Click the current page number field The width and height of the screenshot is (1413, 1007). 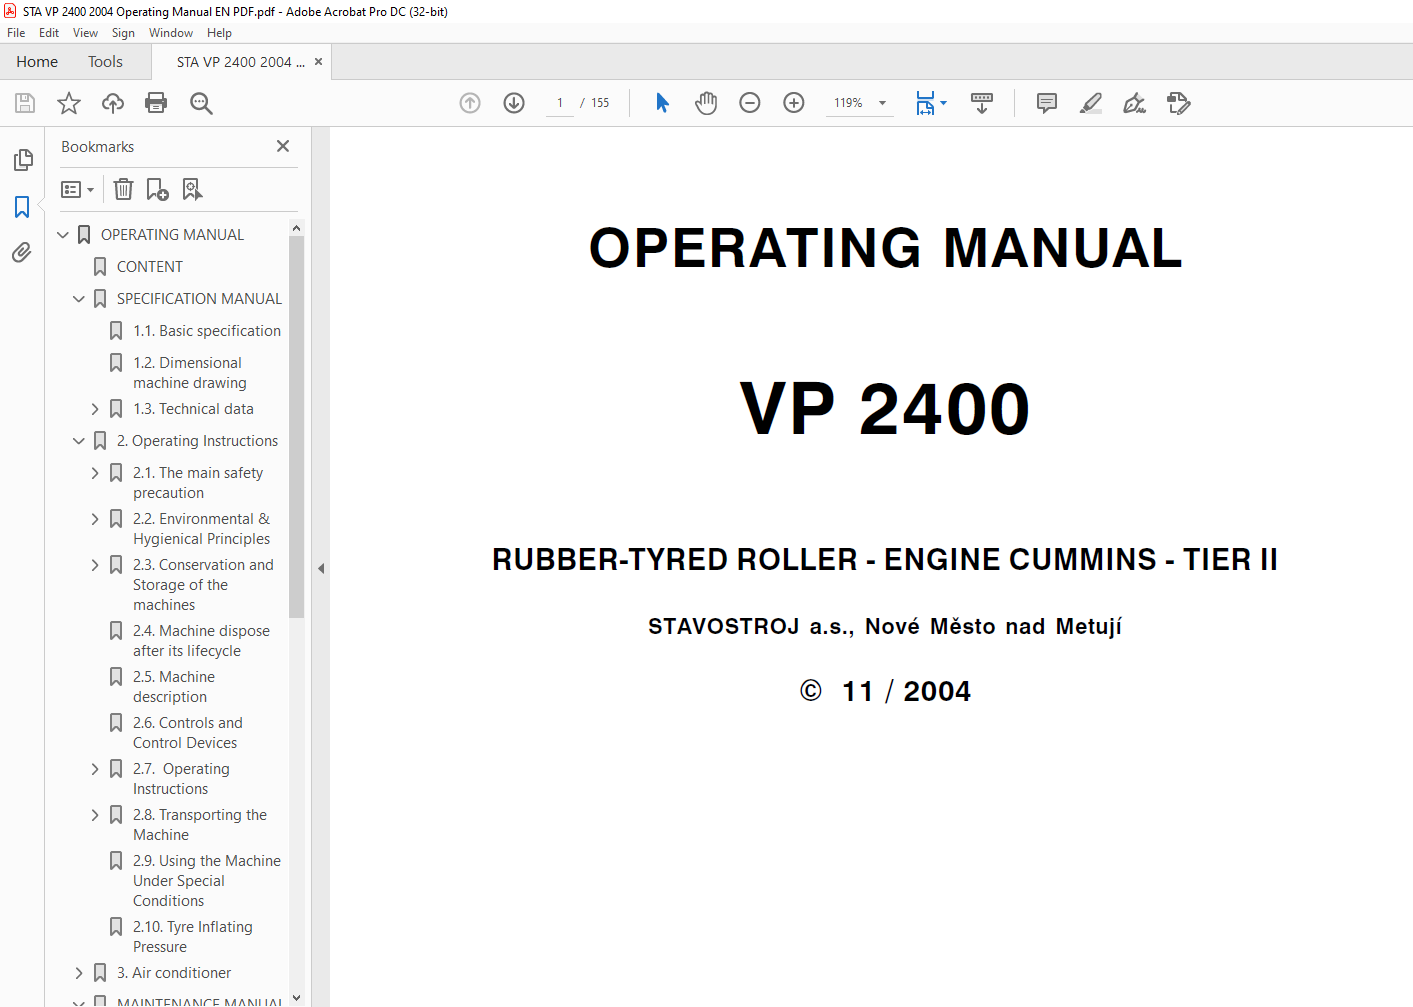tap(560, 103)
